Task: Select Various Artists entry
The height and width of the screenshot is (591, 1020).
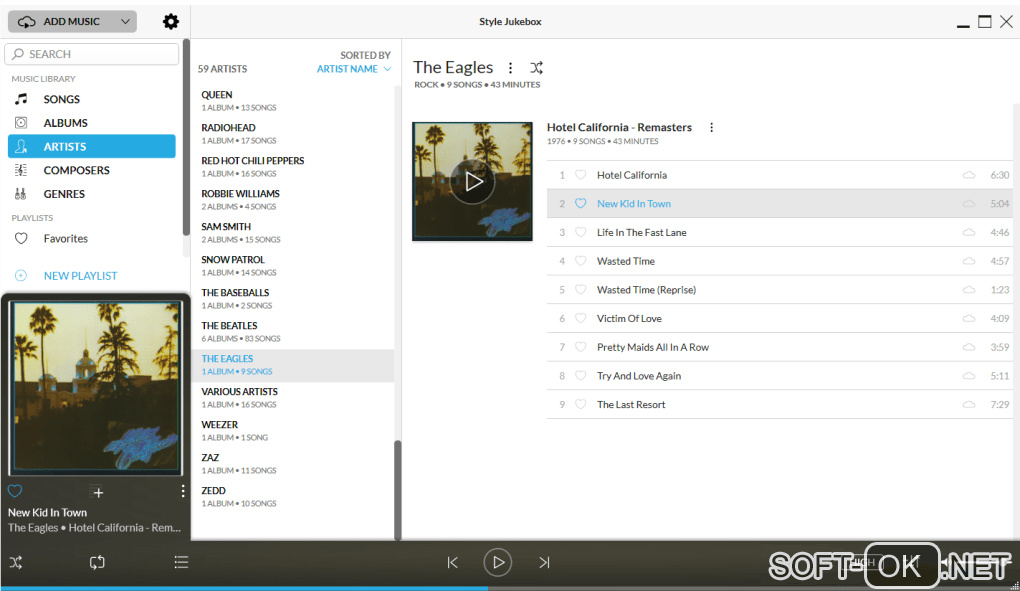Action: (293, 398)
